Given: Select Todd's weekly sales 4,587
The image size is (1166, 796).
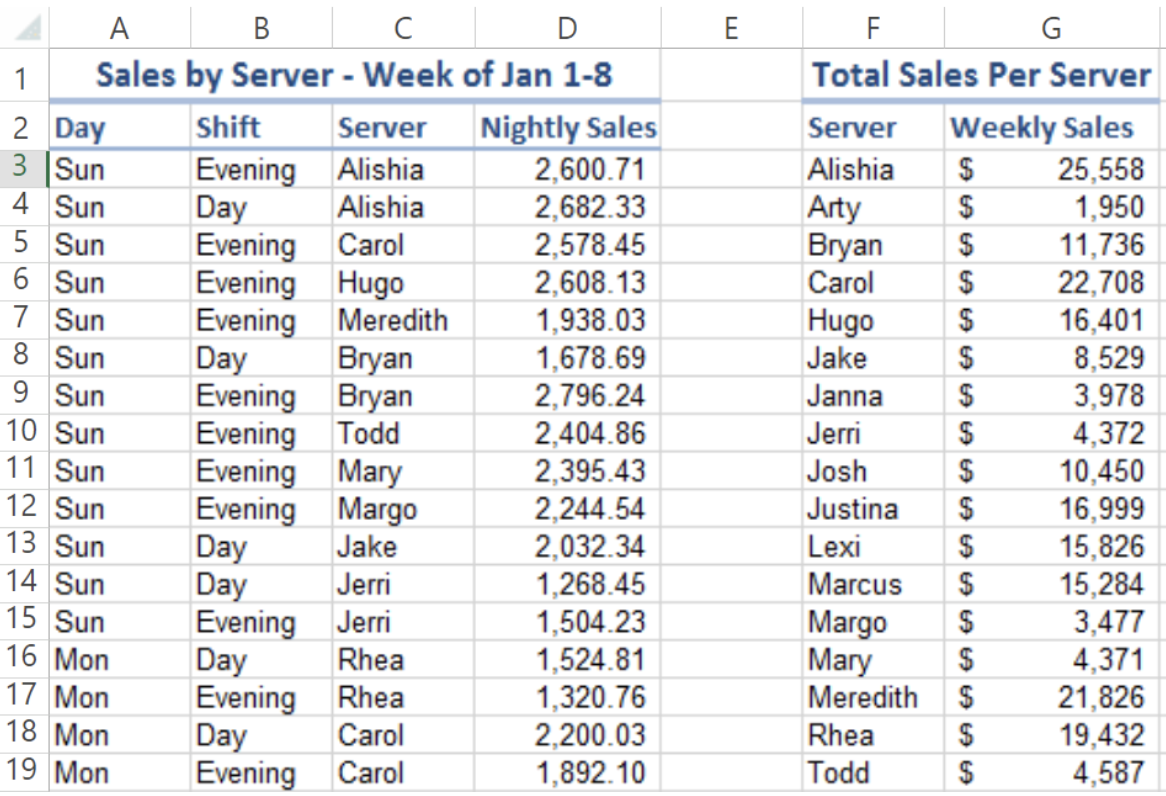Looking at the screenshot, I should (1051, 773).
